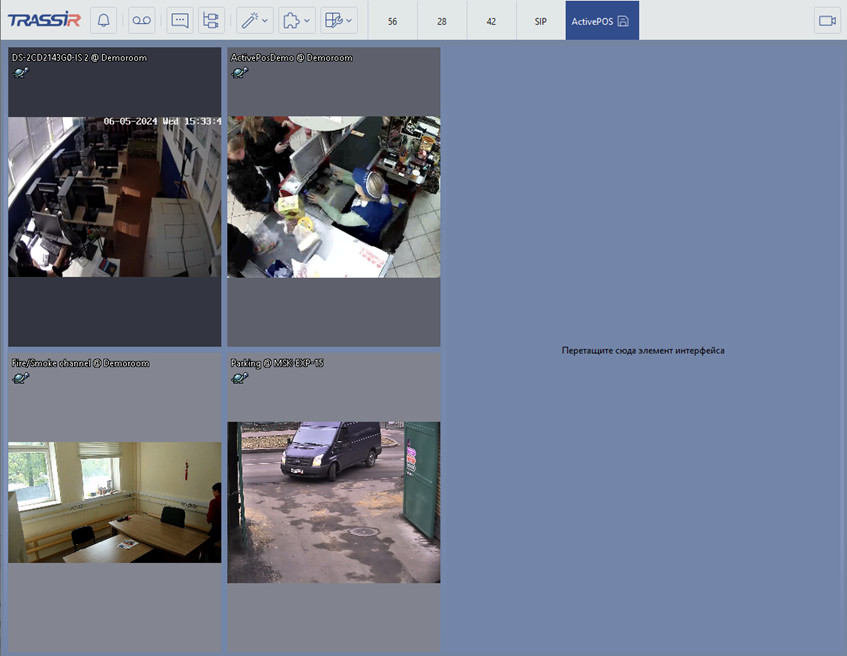This screenshot has height=656, width=847.
Task: Click satellite icon on DS-2CD2143G0-IS camera
Action: tap(20, 73)
